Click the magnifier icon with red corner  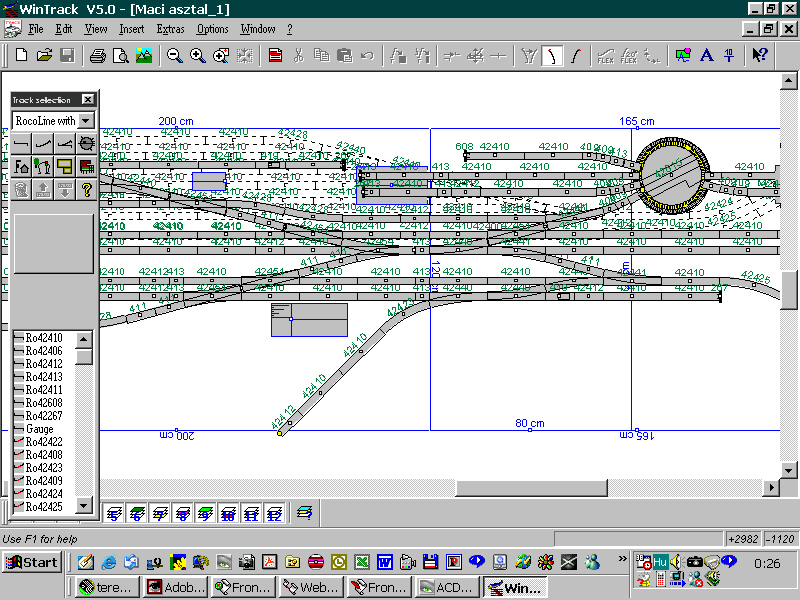(x=220, y=55)
